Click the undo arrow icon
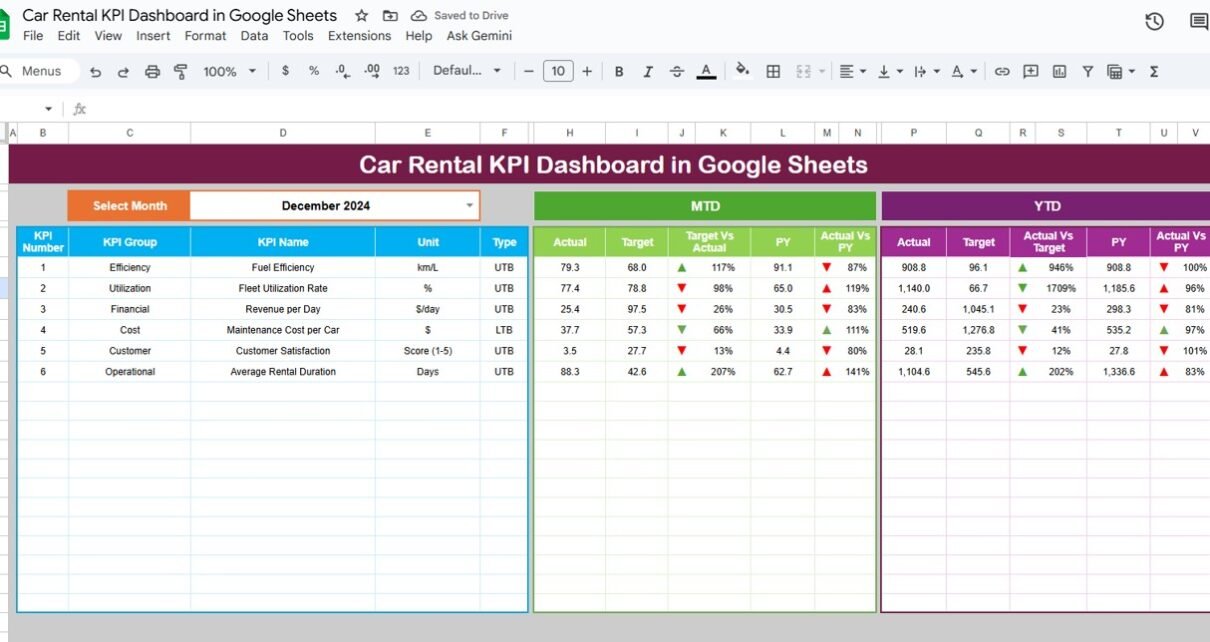This screenshot has width=1210, height=642. [96, 71]
